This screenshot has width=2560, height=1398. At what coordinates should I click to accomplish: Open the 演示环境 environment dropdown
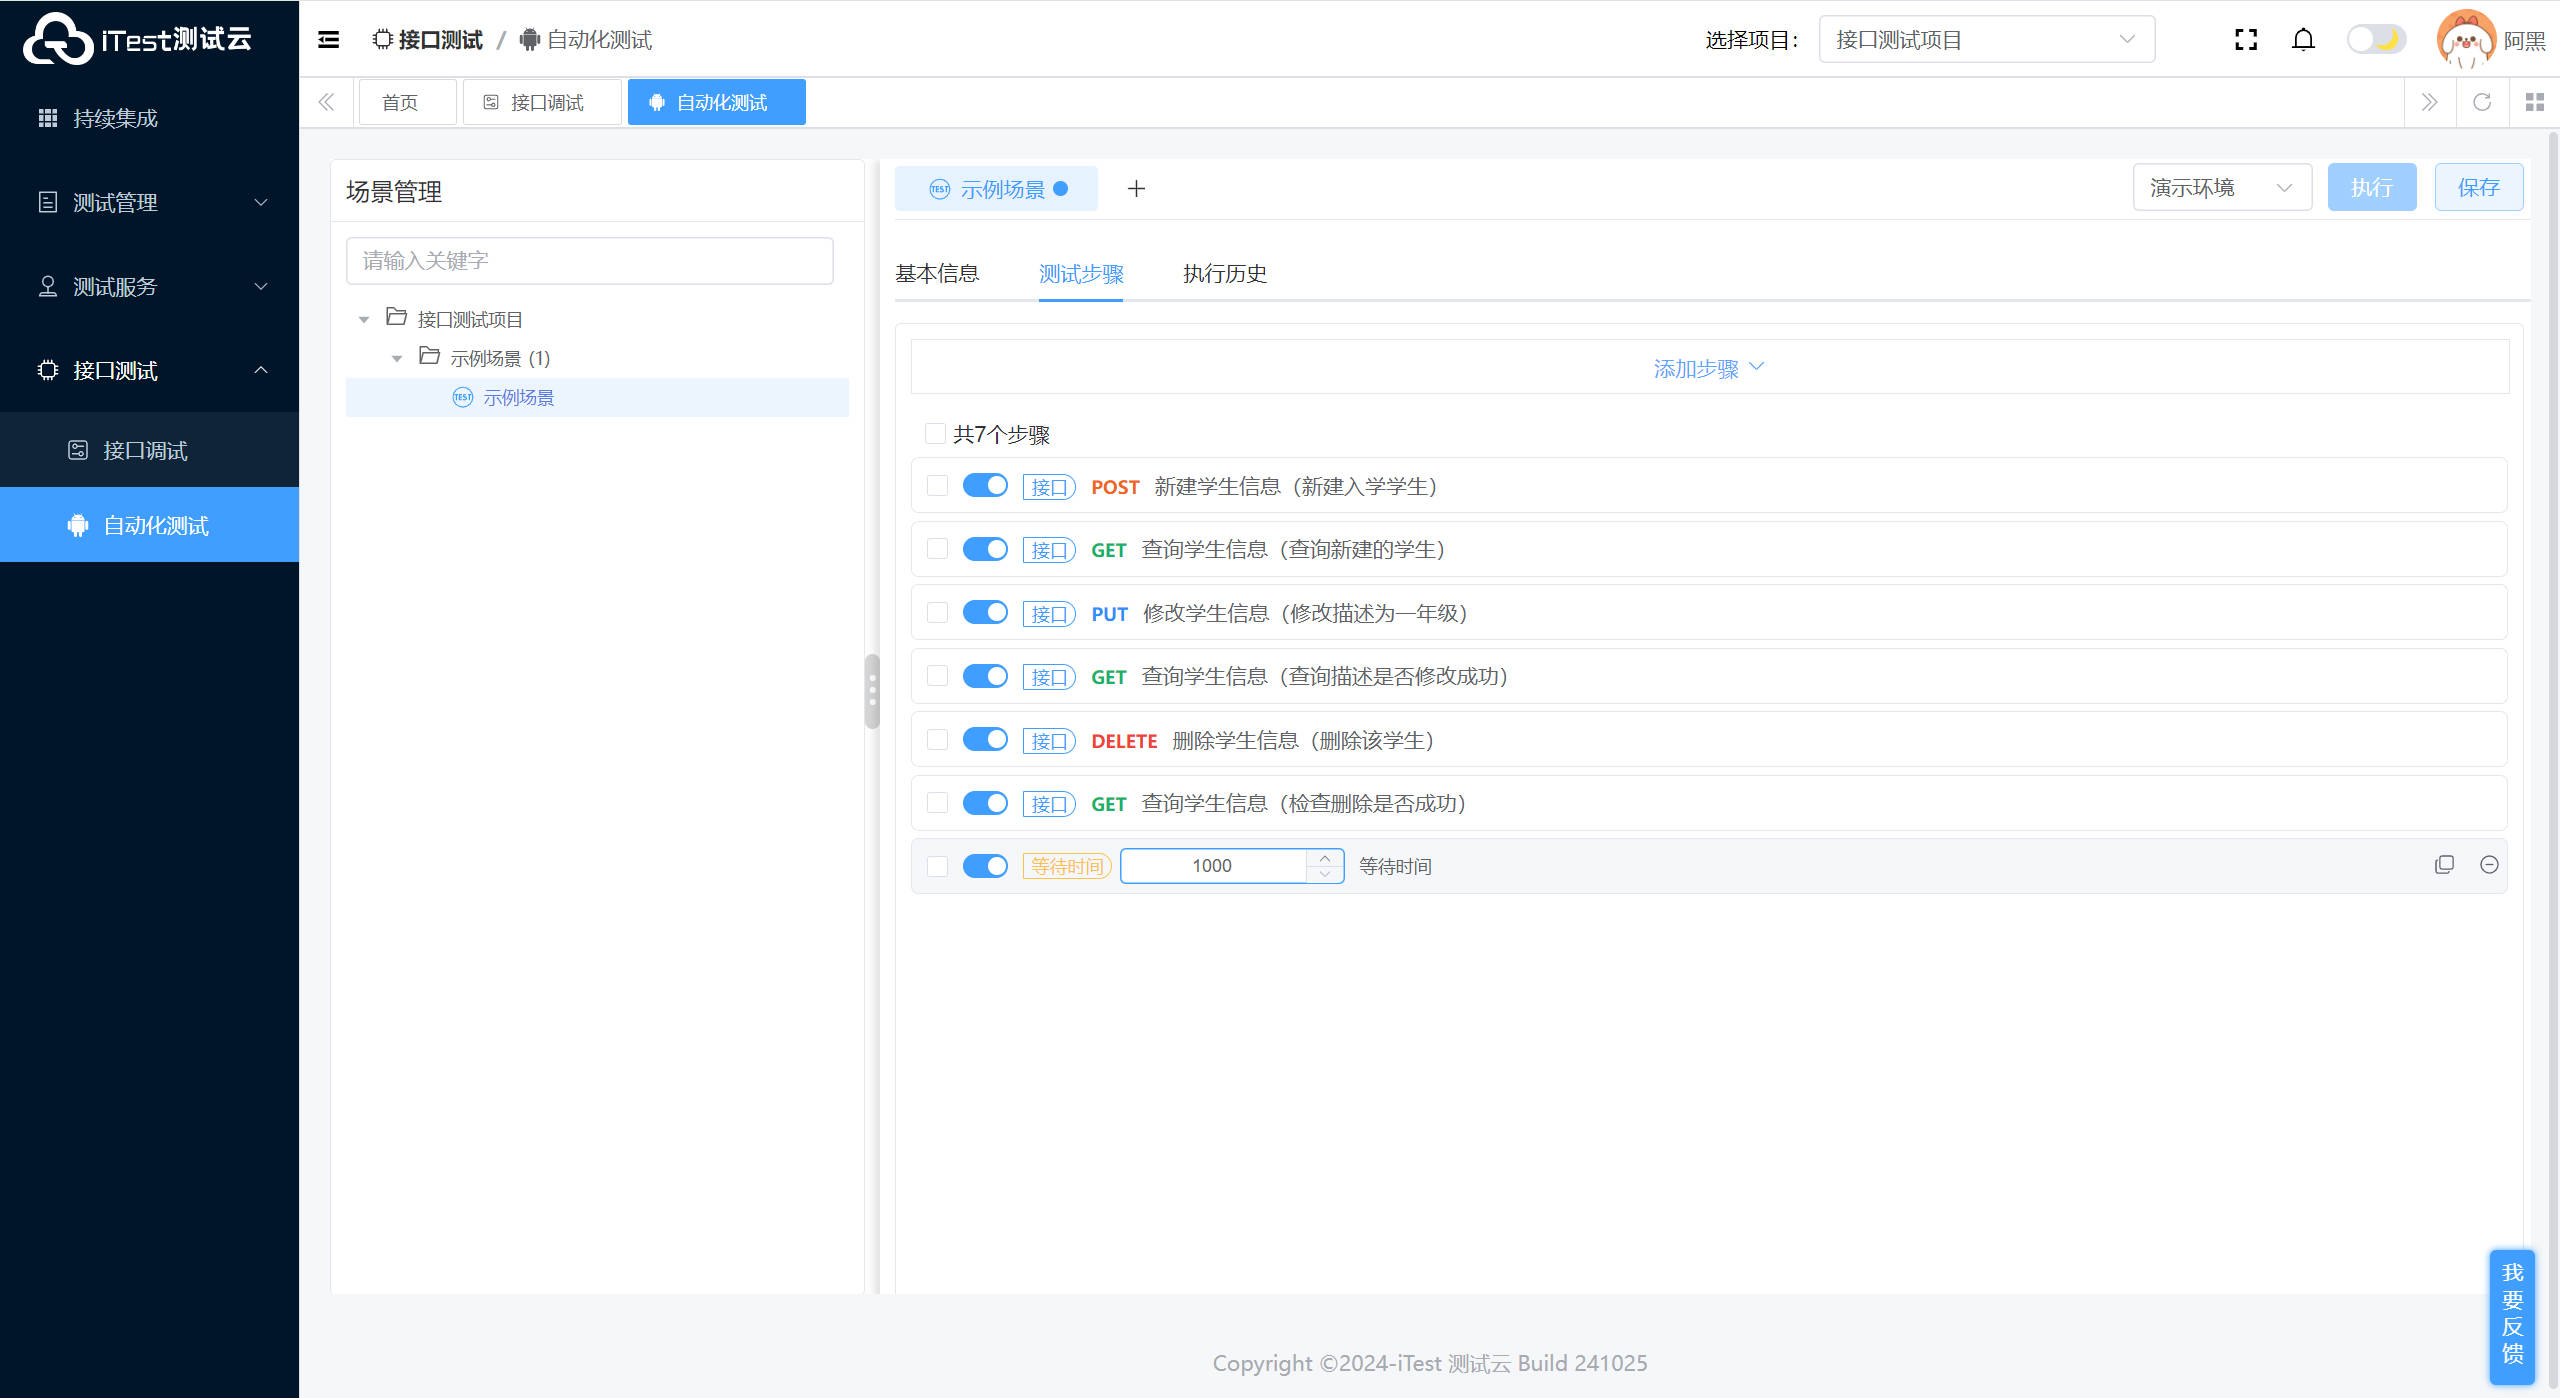click(2221, 188)
